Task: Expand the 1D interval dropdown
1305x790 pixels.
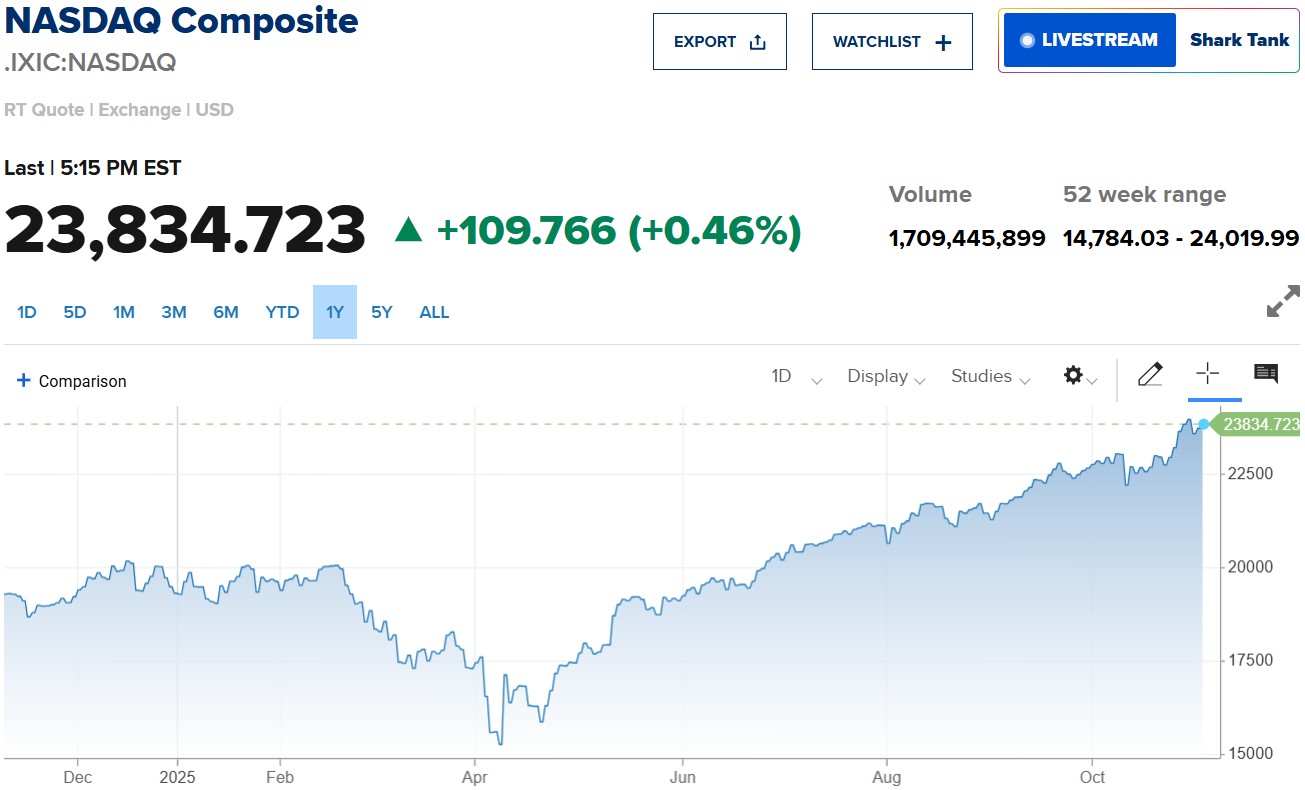Action: 795,377
